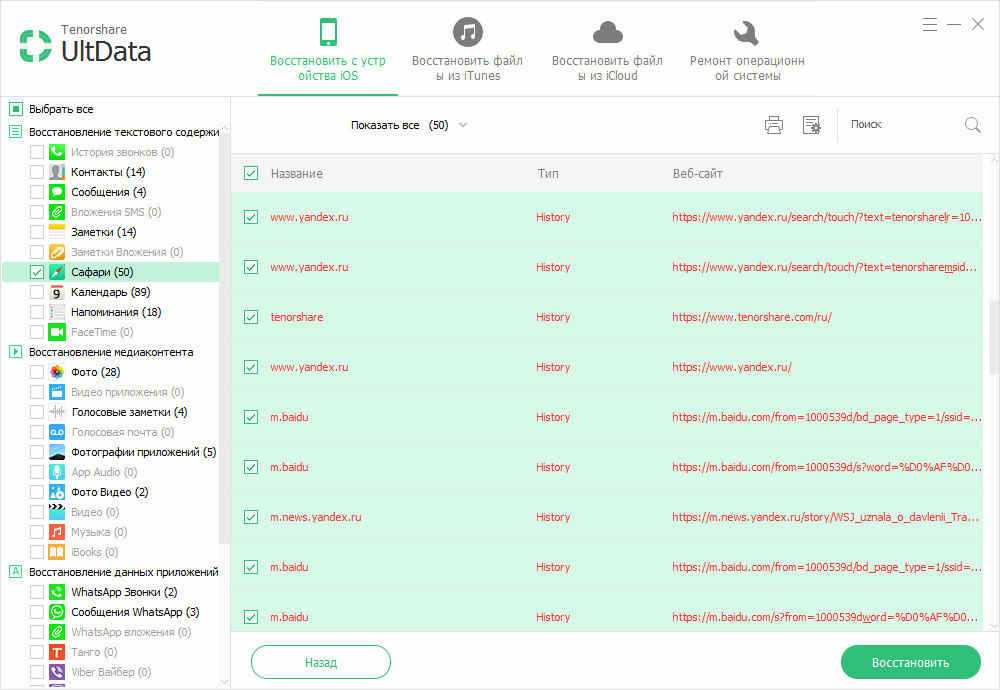
Task: Switch to 'Восстановить файлы из iTunes' tab
Action: click(467, 49)
